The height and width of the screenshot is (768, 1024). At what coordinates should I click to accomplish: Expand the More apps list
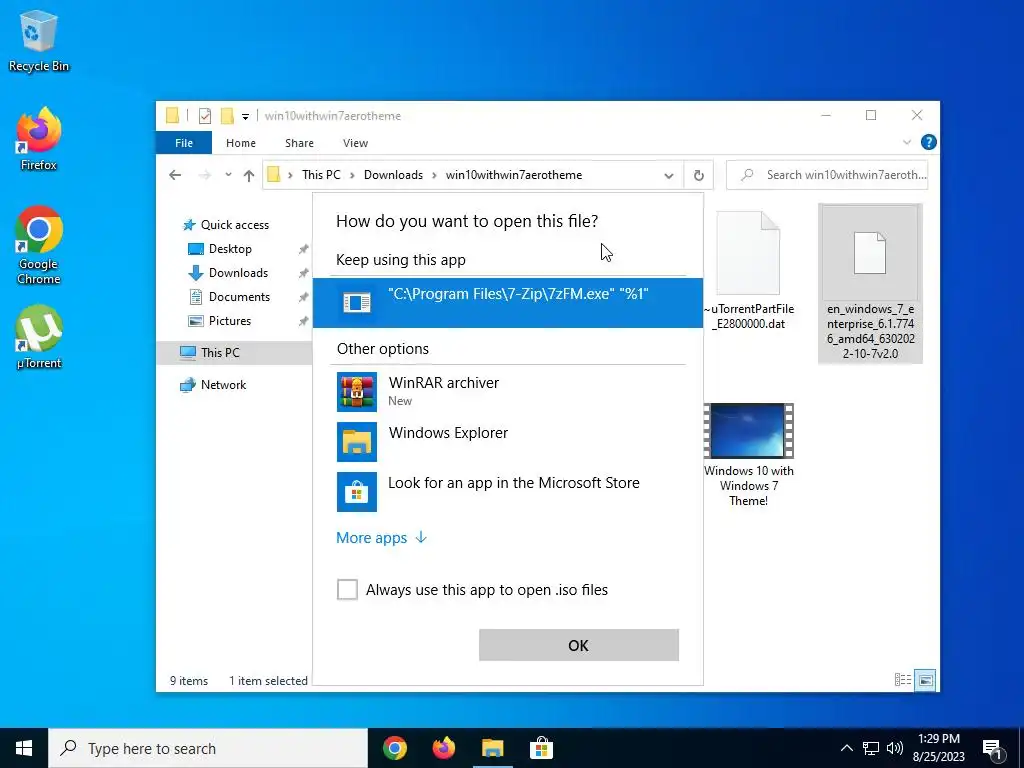pyautogui.click(x=381, y=537)
